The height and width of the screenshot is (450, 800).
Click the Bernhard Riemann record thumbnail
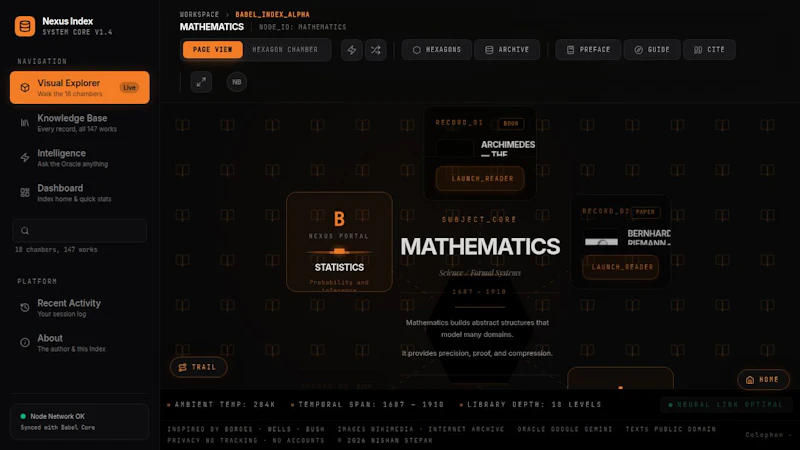pyautogui.click(x=602, y=237)
